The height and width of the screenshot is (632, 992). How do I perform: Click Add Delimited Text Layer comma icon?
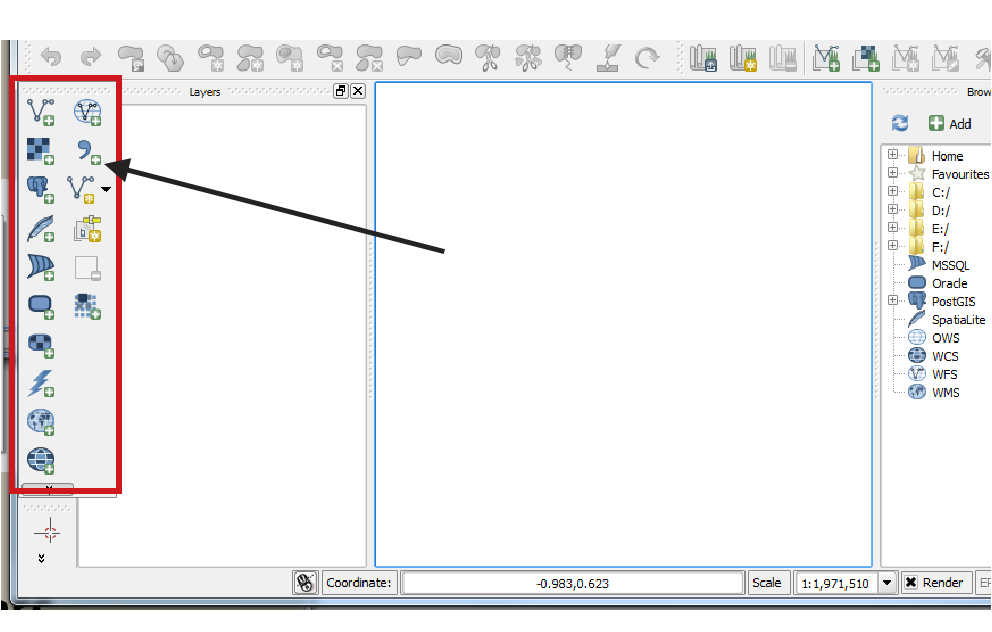tap(88, 151)
